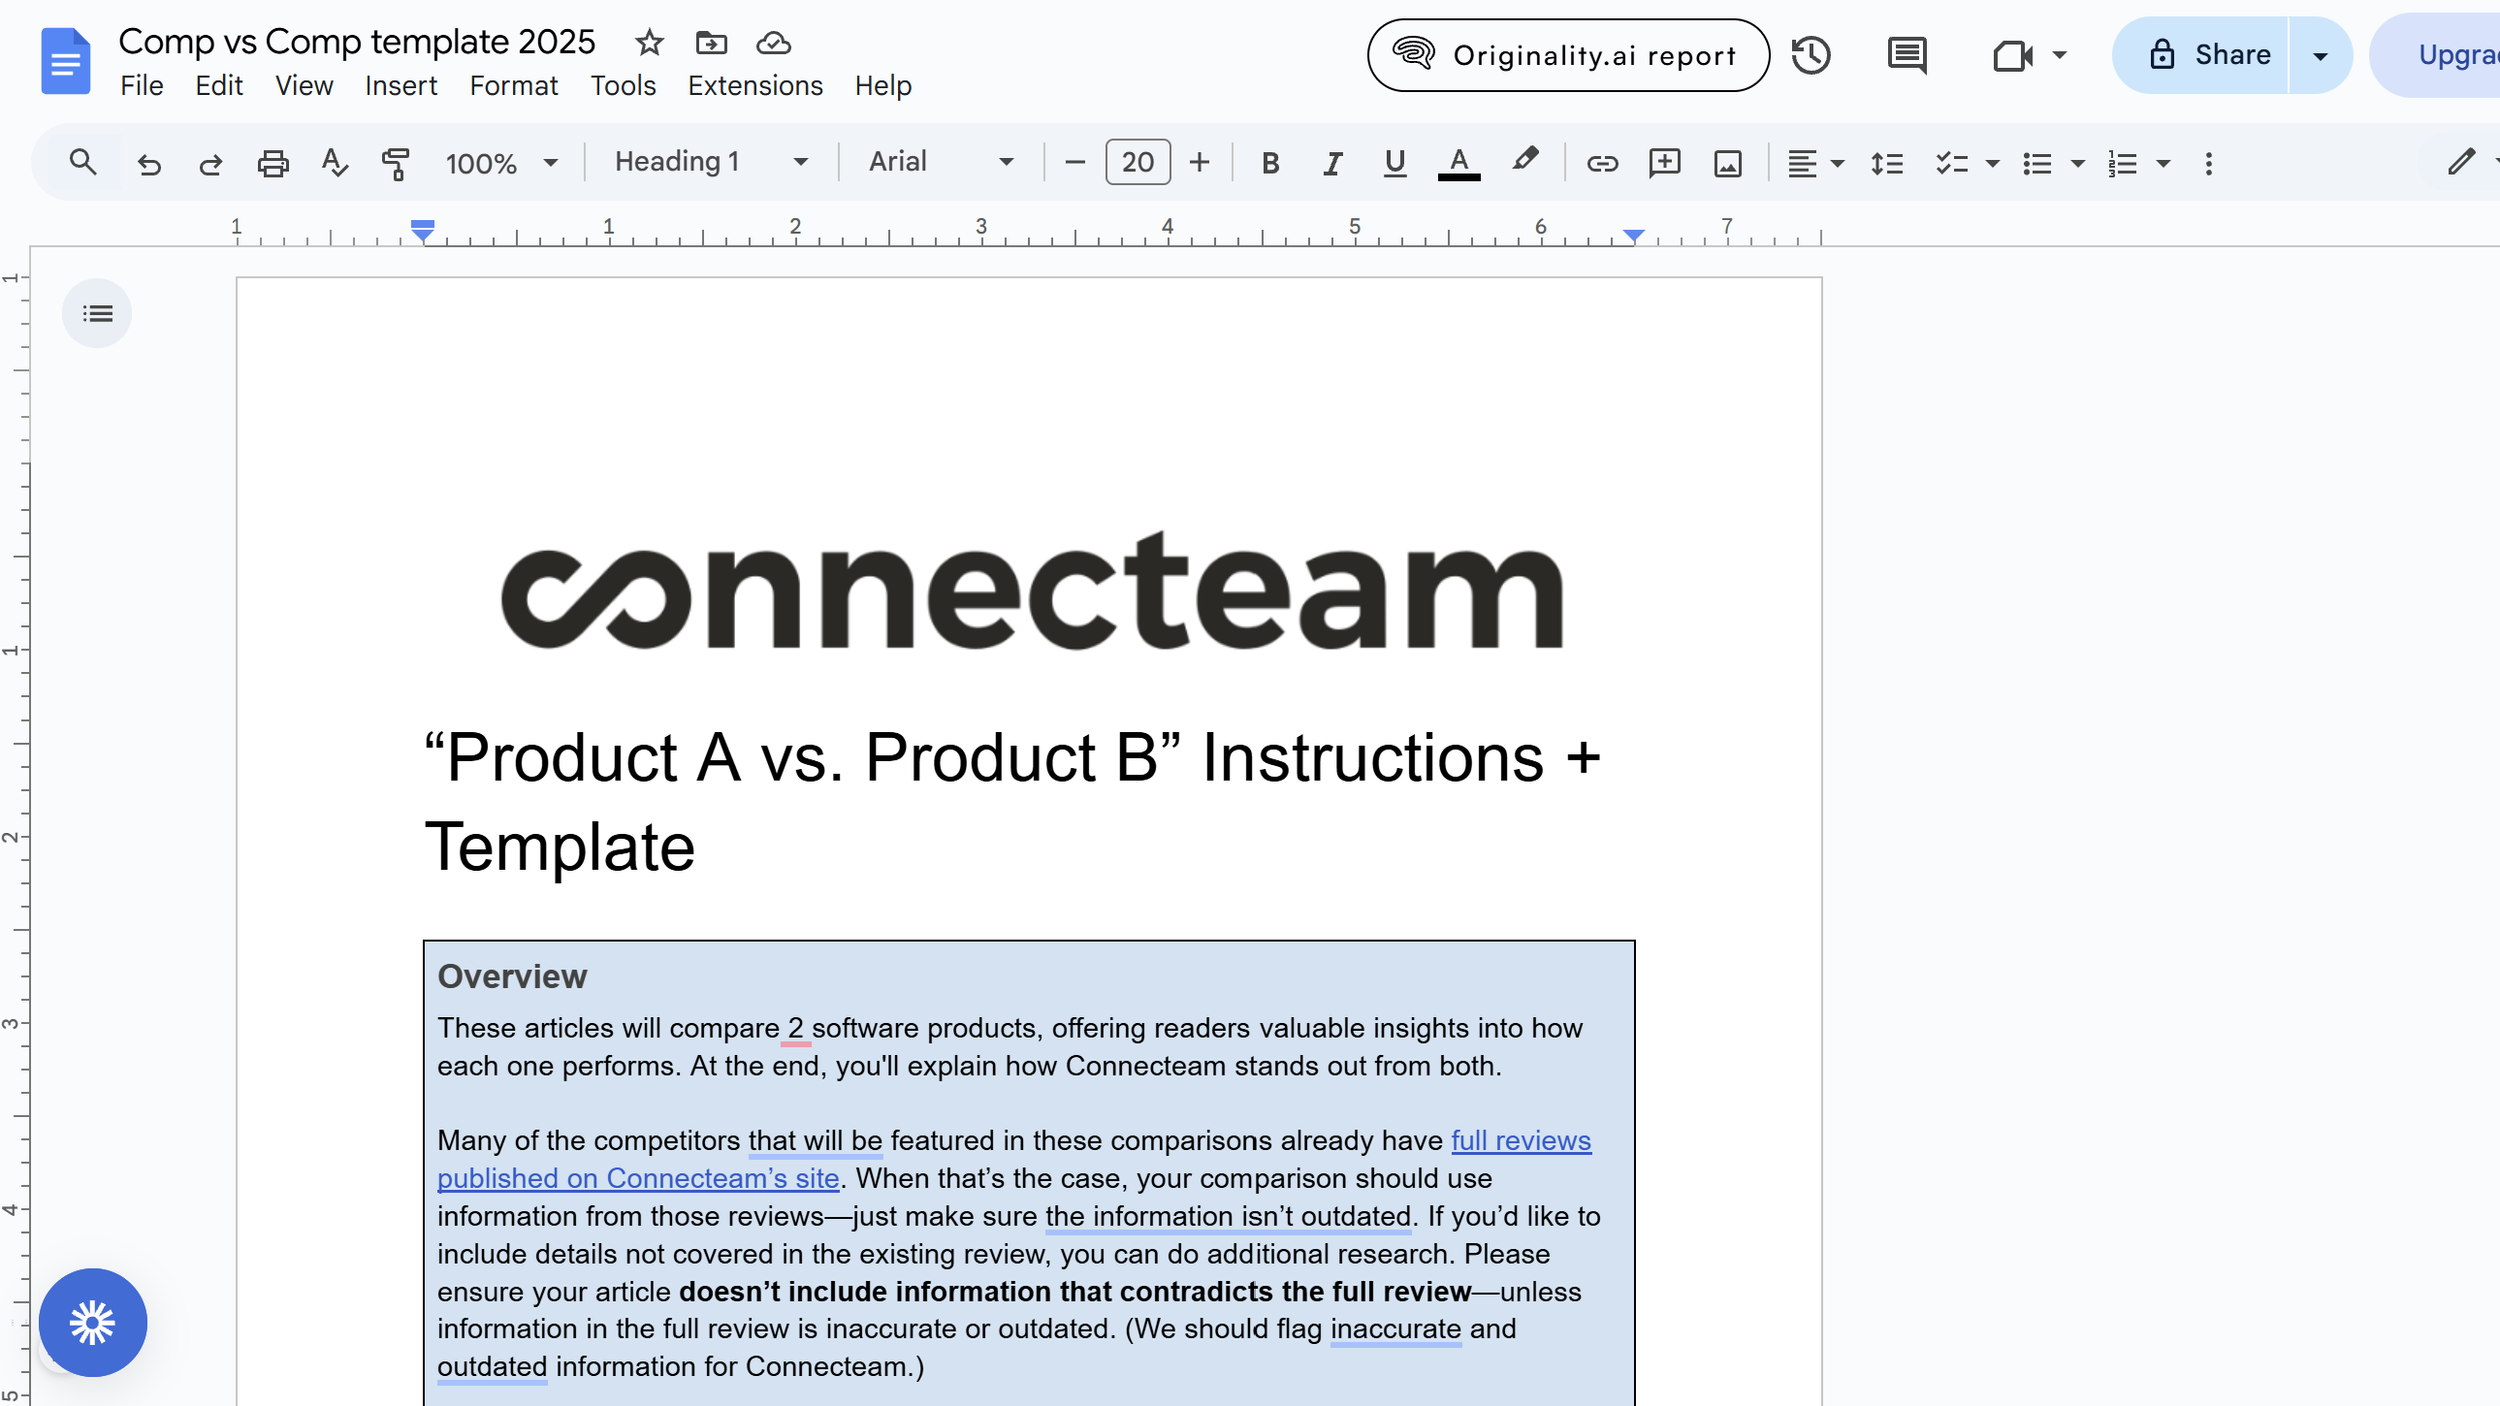Open the Format menu
Viewport: 2500px width, 1406px height.
tap(513, 86)
